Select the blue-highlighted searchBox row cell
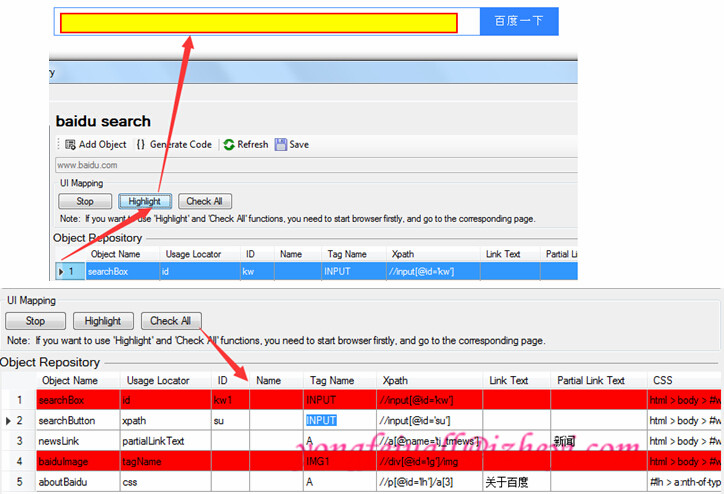This screenshot has height=494, width=724. point(123,271)
